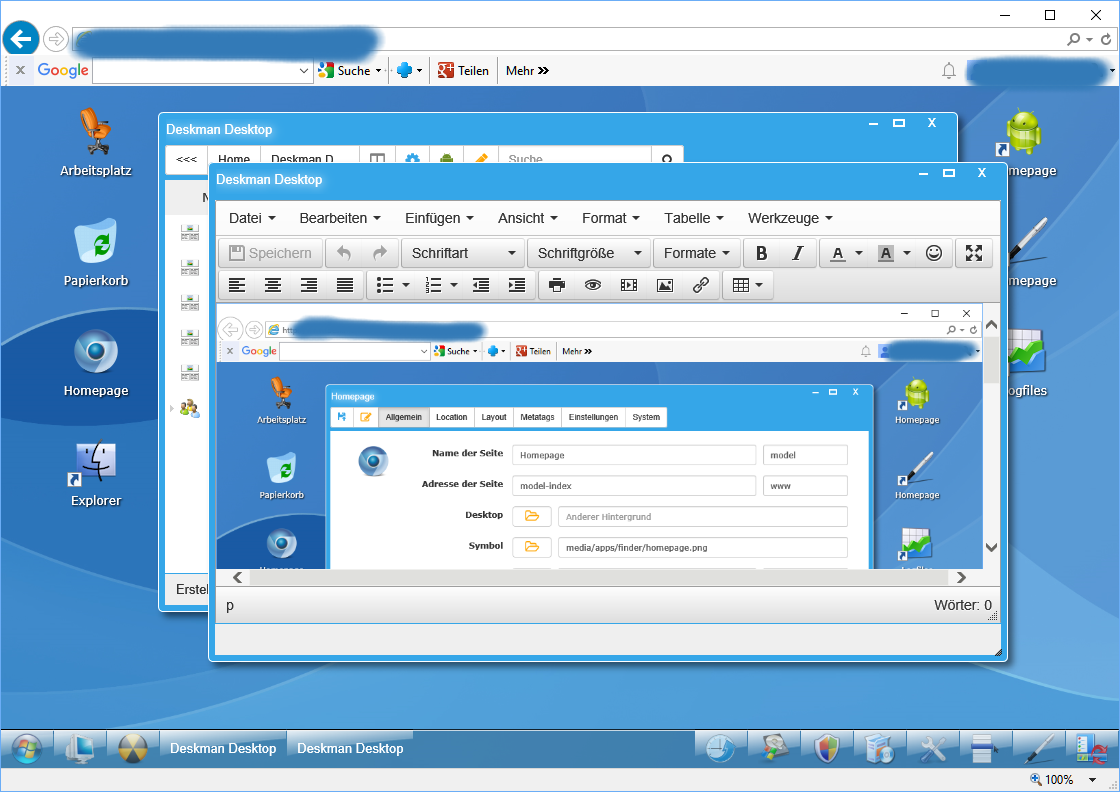
Task: Click the Android robot desktop shortcut
Action: click(1024, 132)
